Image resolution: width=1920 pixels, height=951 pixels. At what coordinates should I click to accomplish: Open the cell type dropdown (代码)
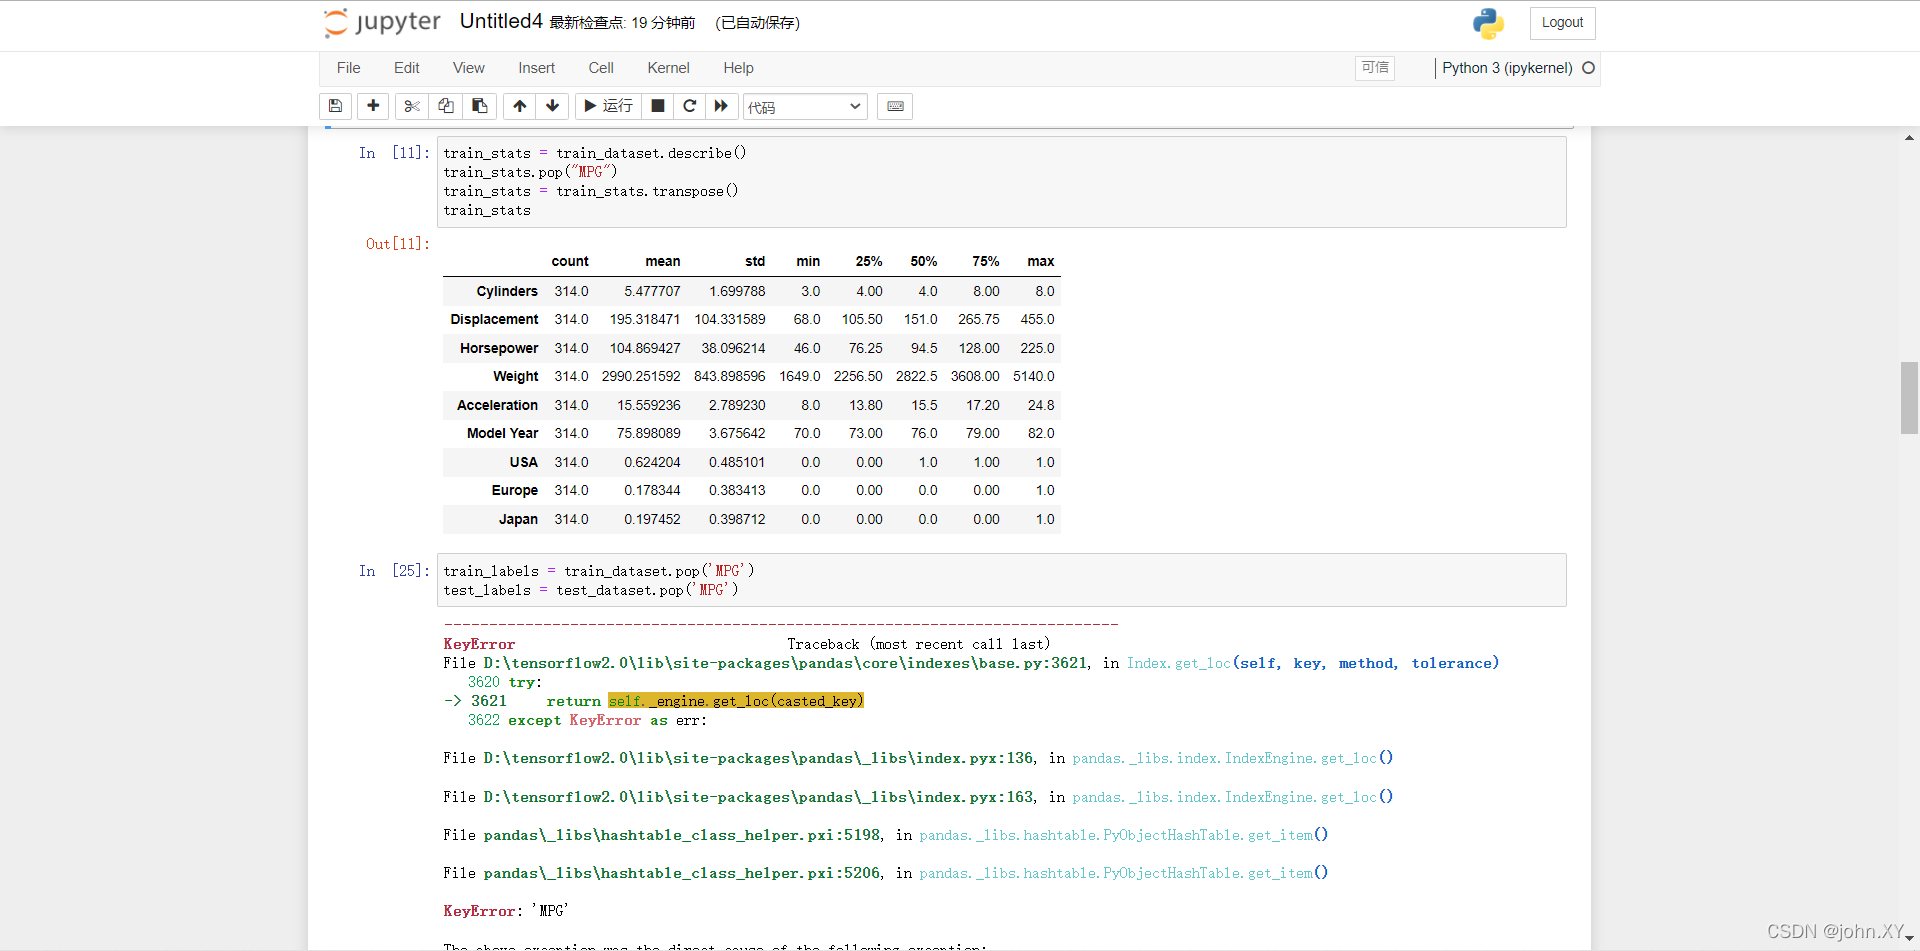(x=805, y=107)
